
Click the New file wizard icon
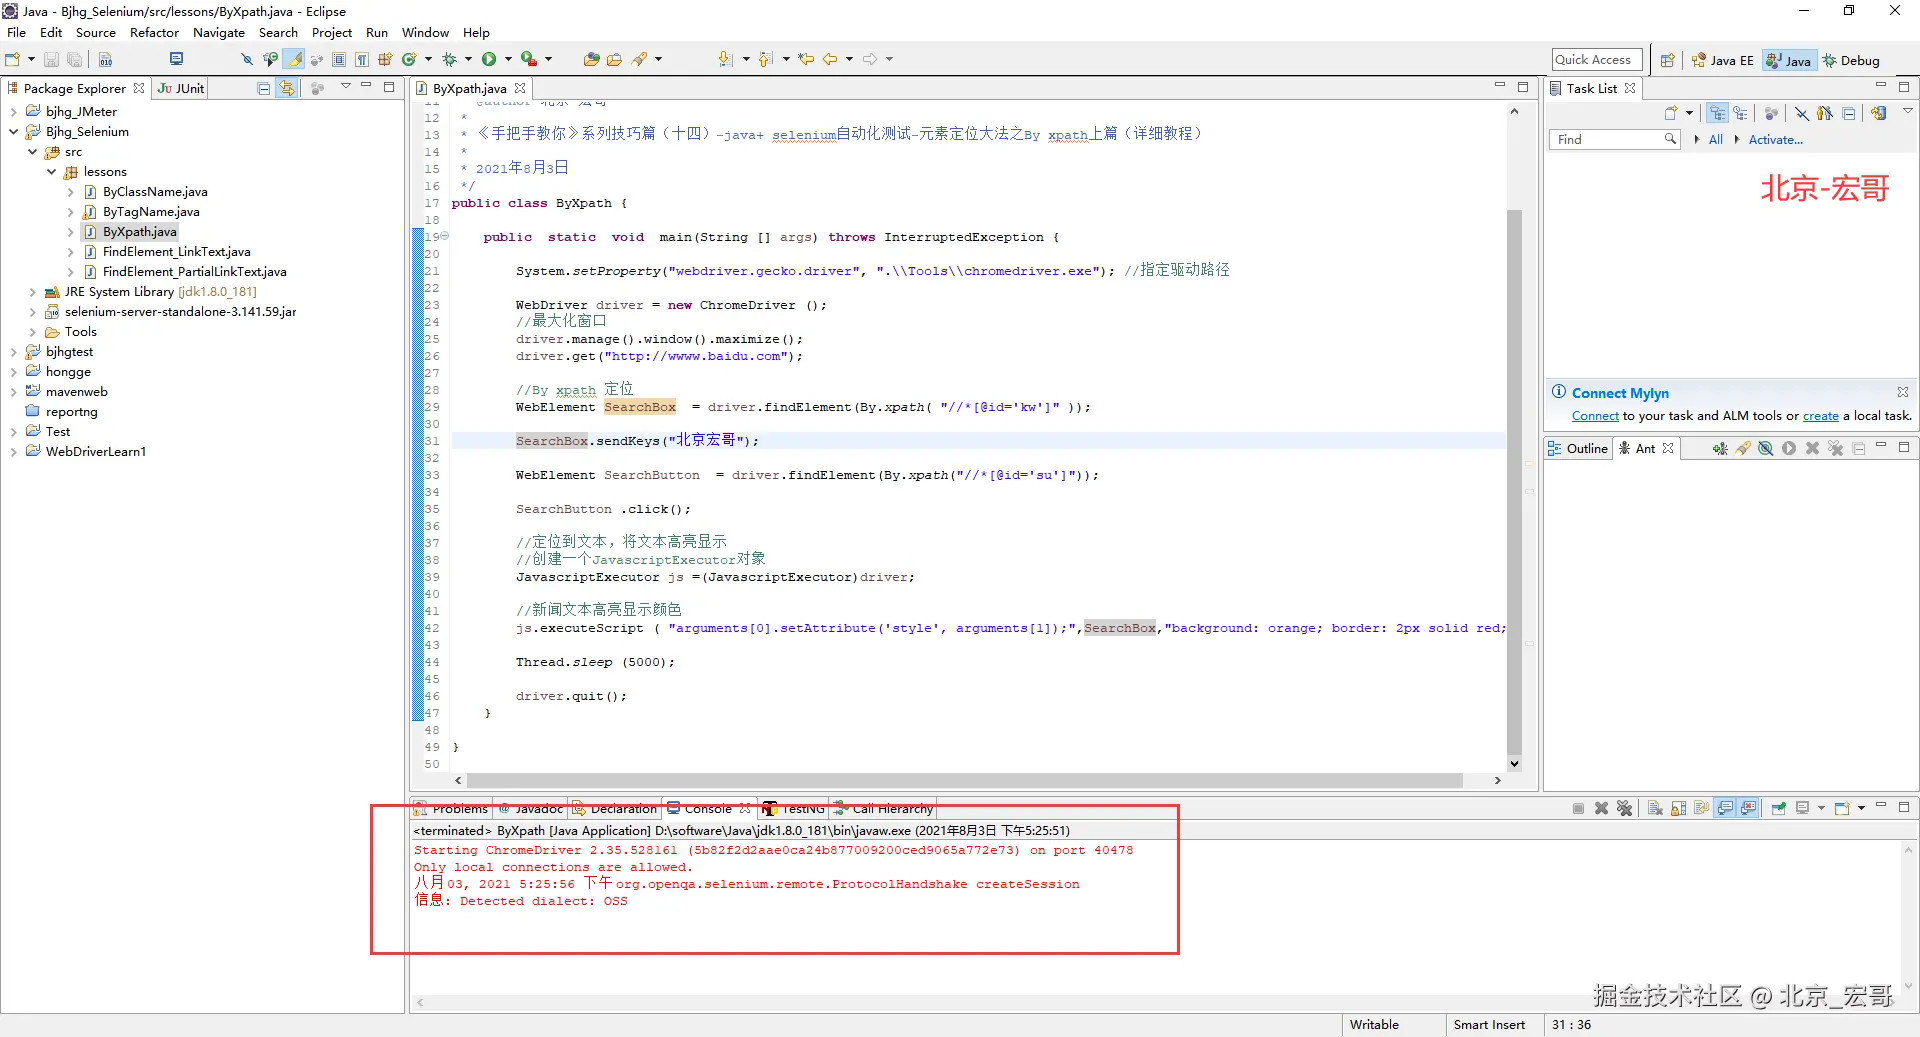point(13,60)
